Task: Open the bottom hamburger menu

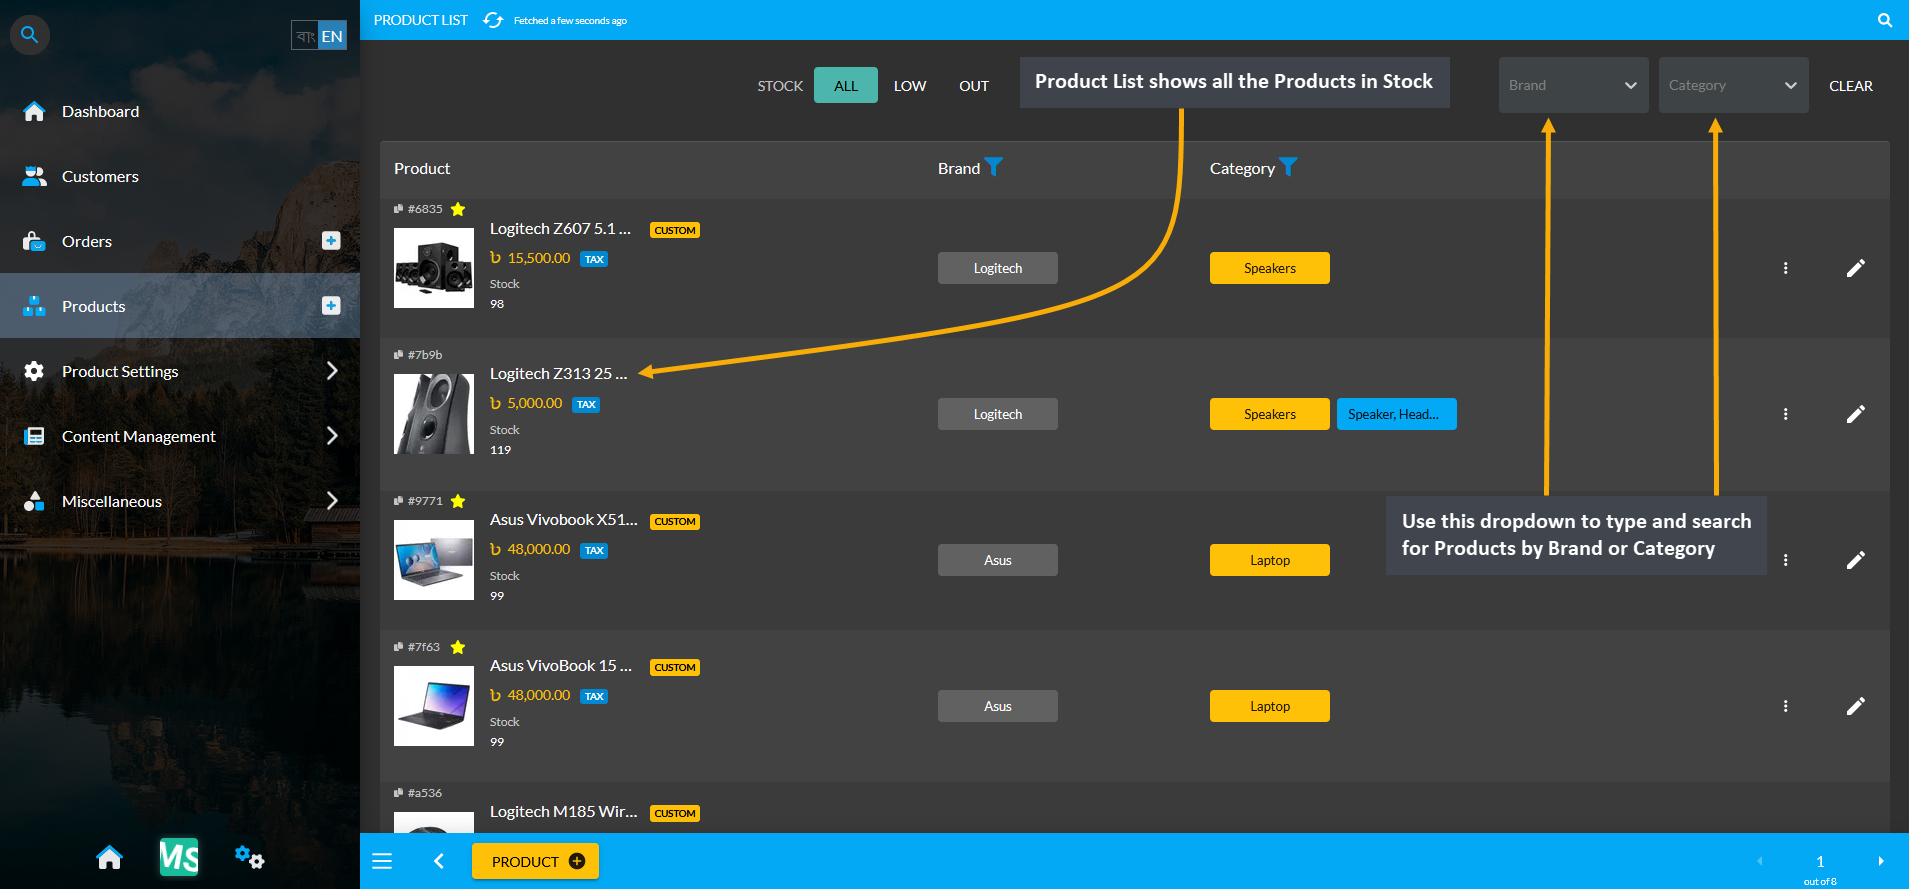Action: pos(382,861)
